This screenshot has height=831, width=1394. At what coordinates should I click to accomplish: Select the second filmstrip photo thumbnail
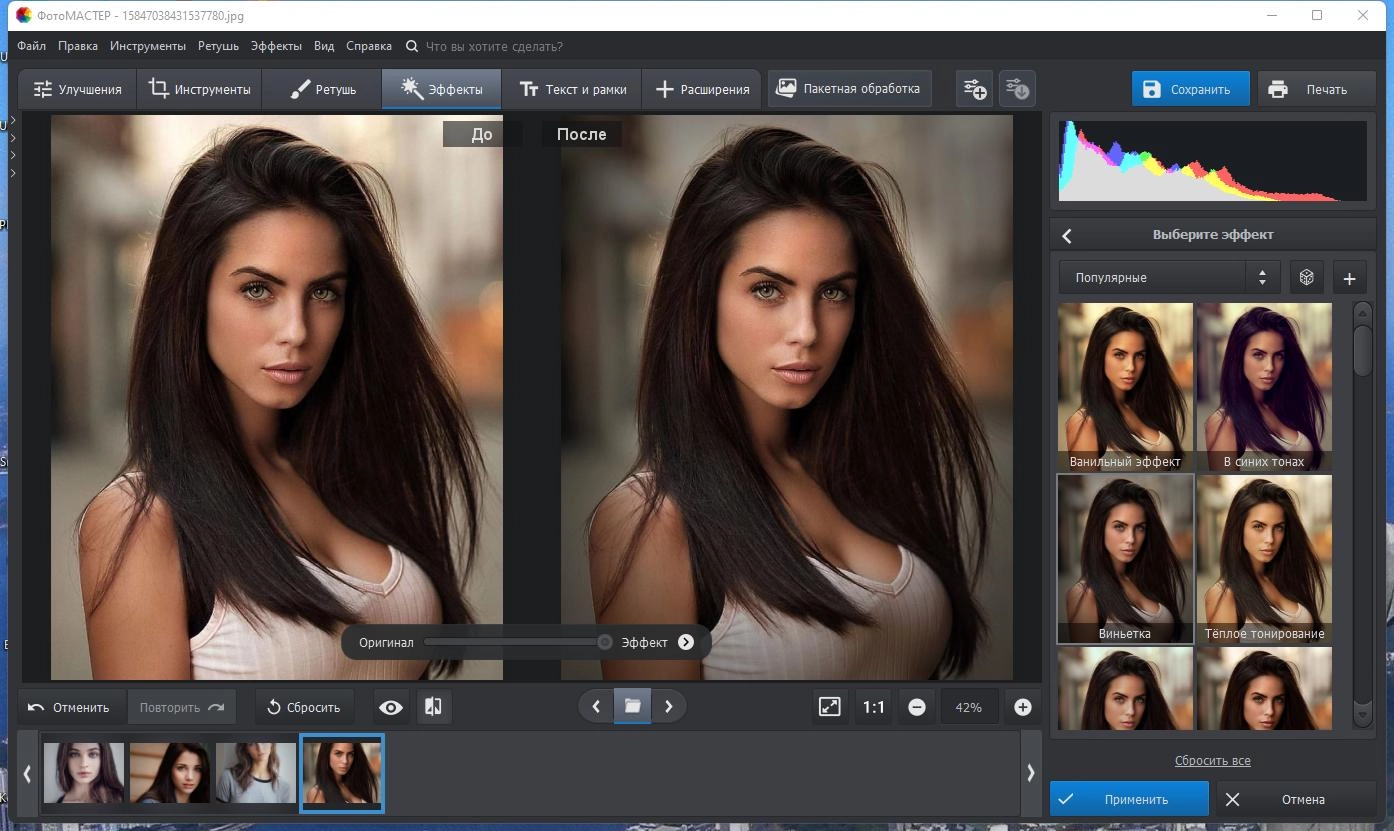[169, 773]
